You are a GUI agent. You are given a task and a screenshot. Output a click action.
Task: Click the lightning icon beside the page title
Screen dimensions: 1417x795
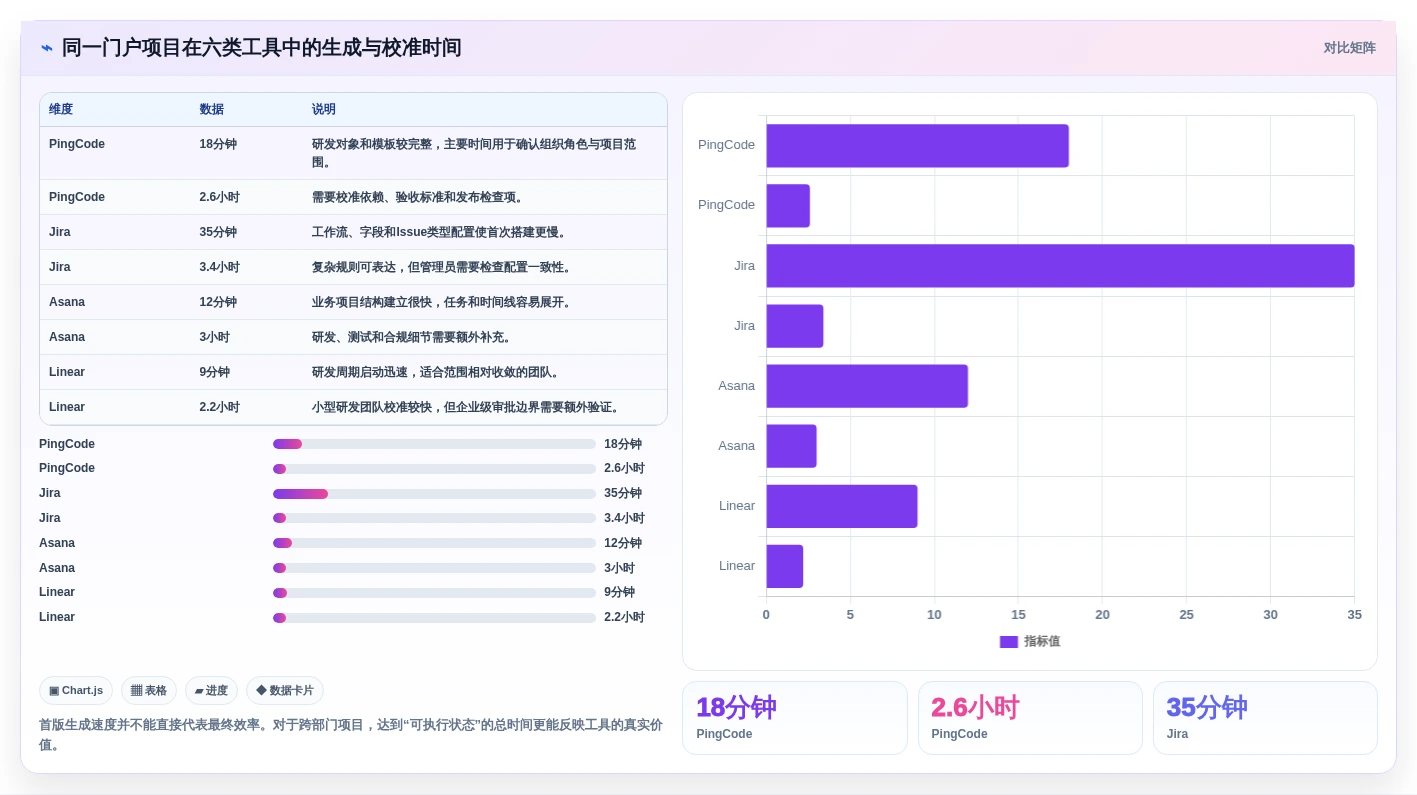tap(47, 48)
